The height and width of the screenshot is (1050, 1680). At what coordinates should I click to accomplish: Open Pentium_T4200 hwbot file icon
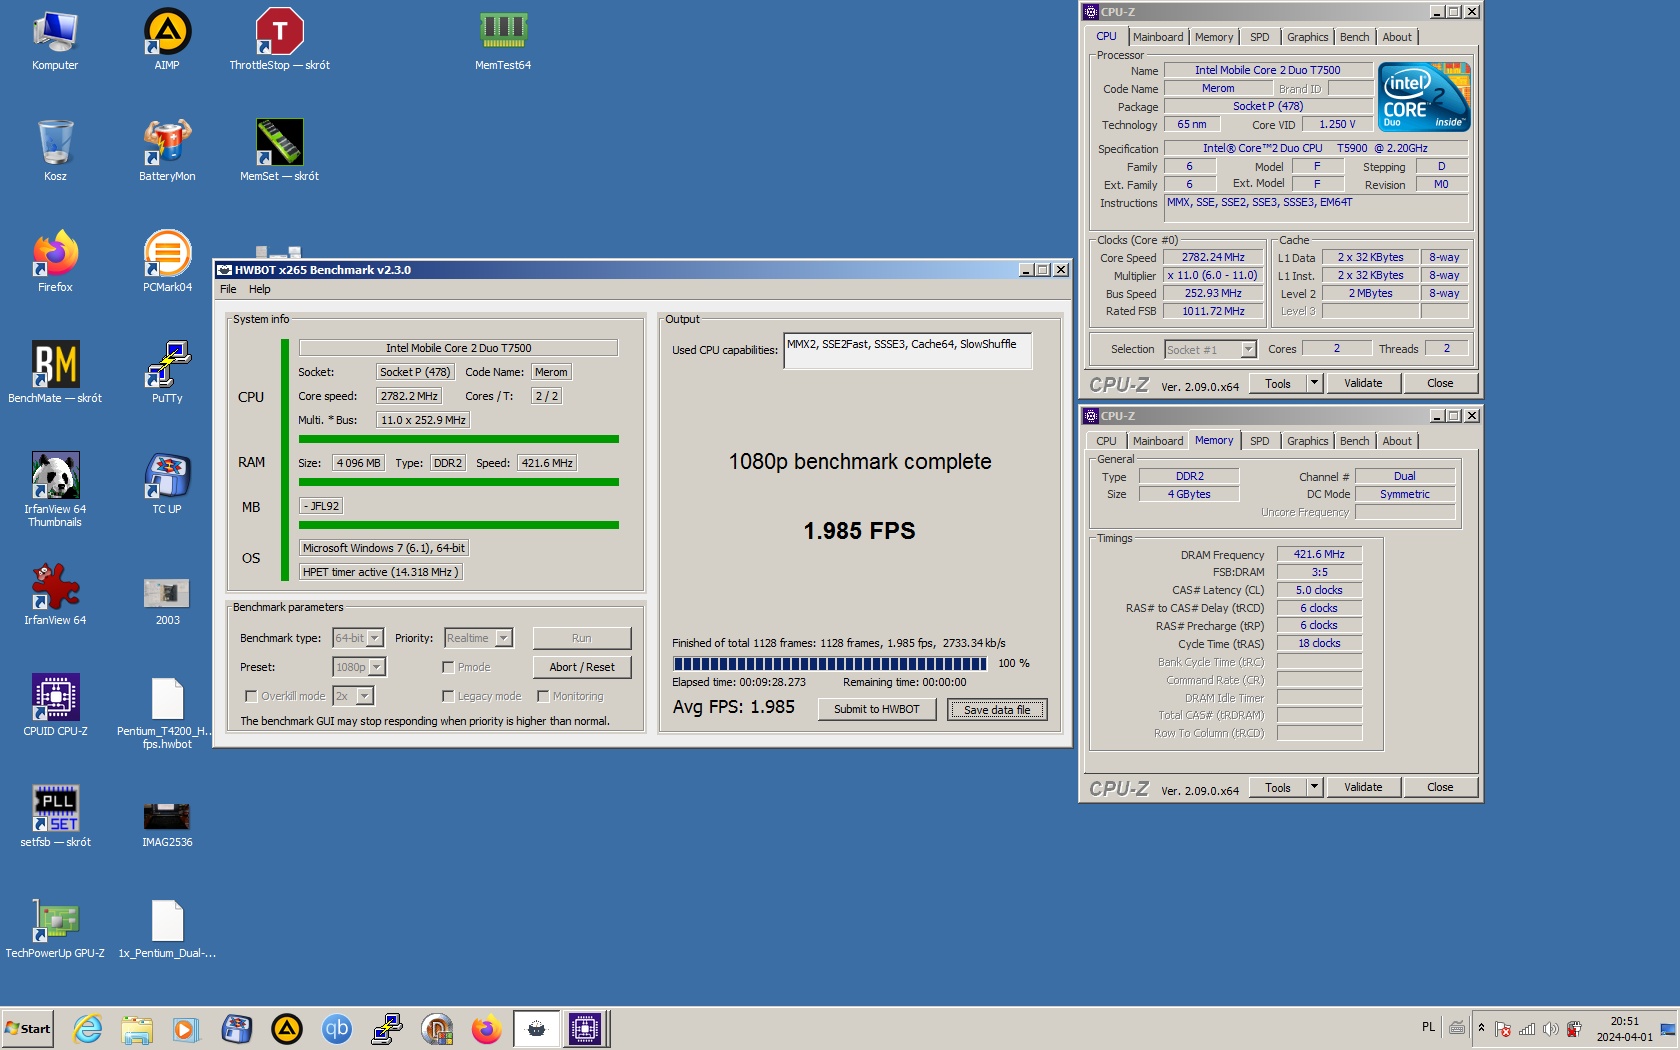coord(167,714)
